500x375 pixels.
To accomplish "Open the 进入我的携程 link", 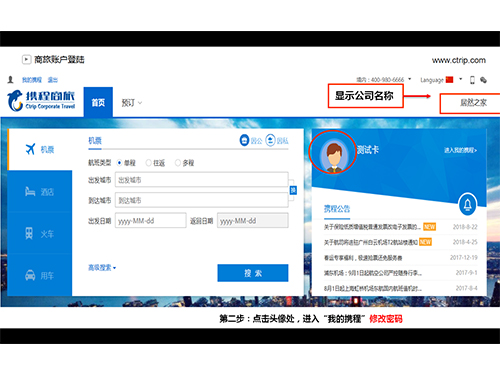I will click(x=460, y=150).
